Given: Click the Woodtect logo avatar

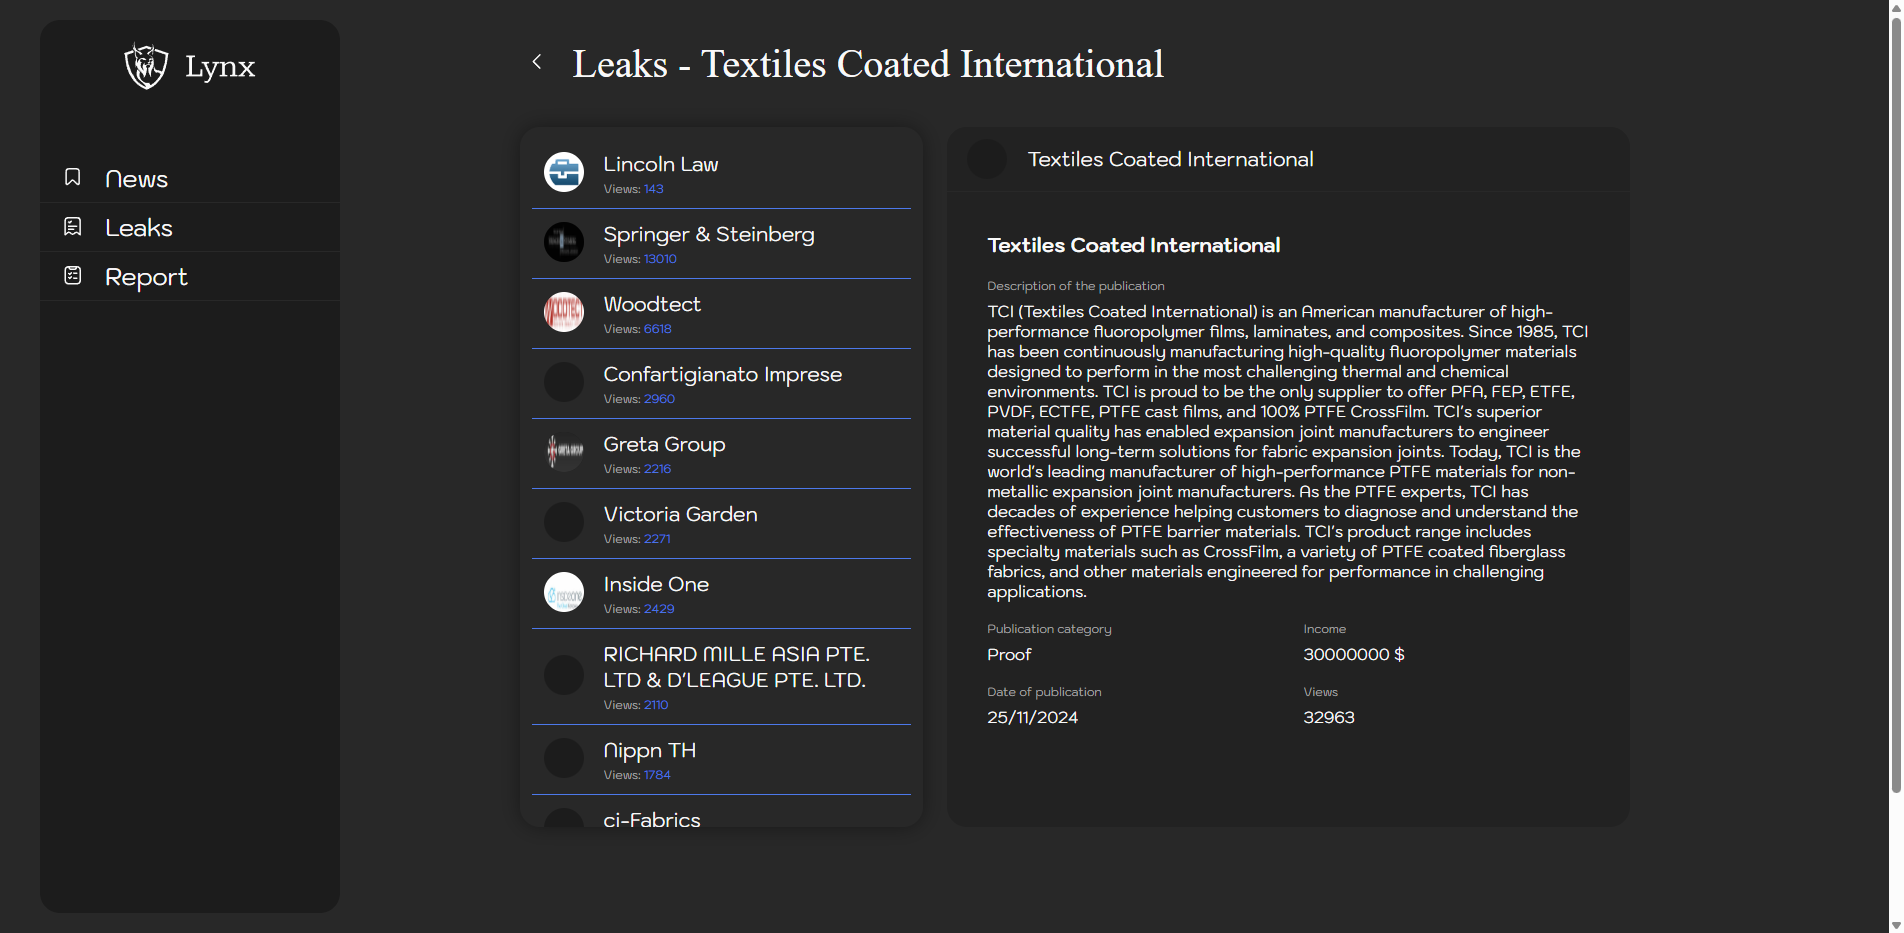Looking at the screenshot, I should tap(564, 312).
